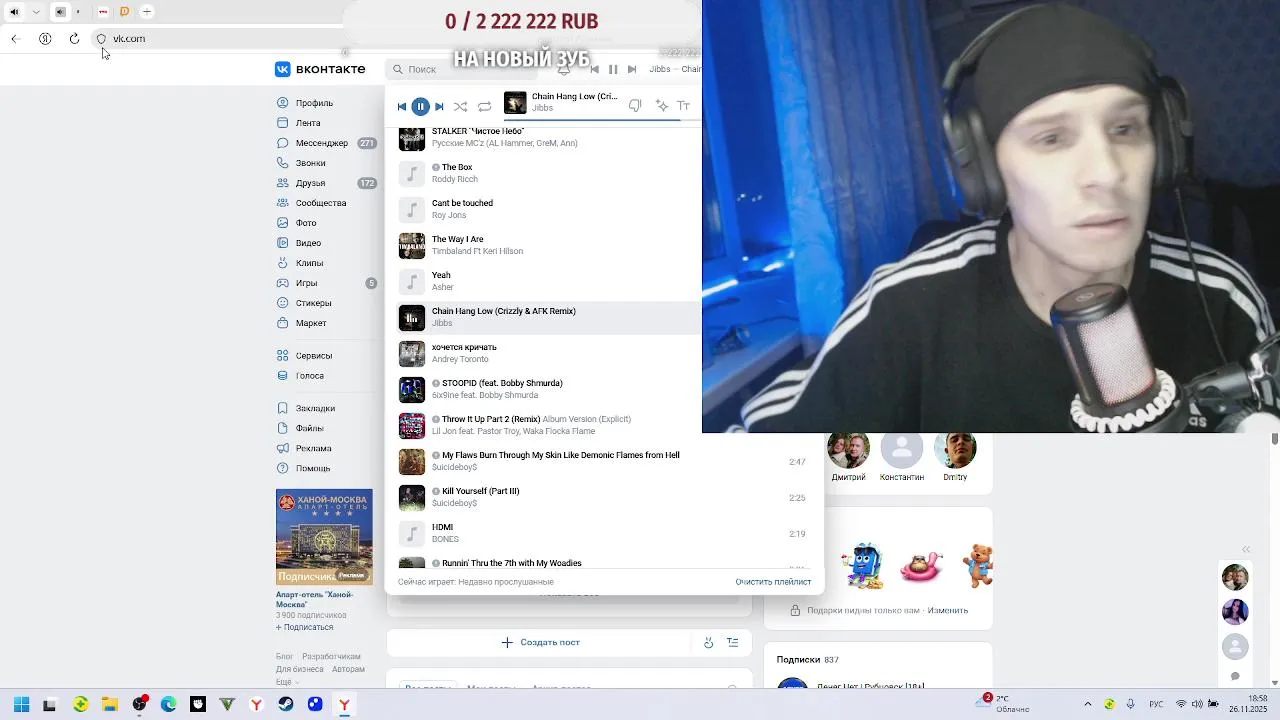Open Профиль in the left menu

point(314,103)
